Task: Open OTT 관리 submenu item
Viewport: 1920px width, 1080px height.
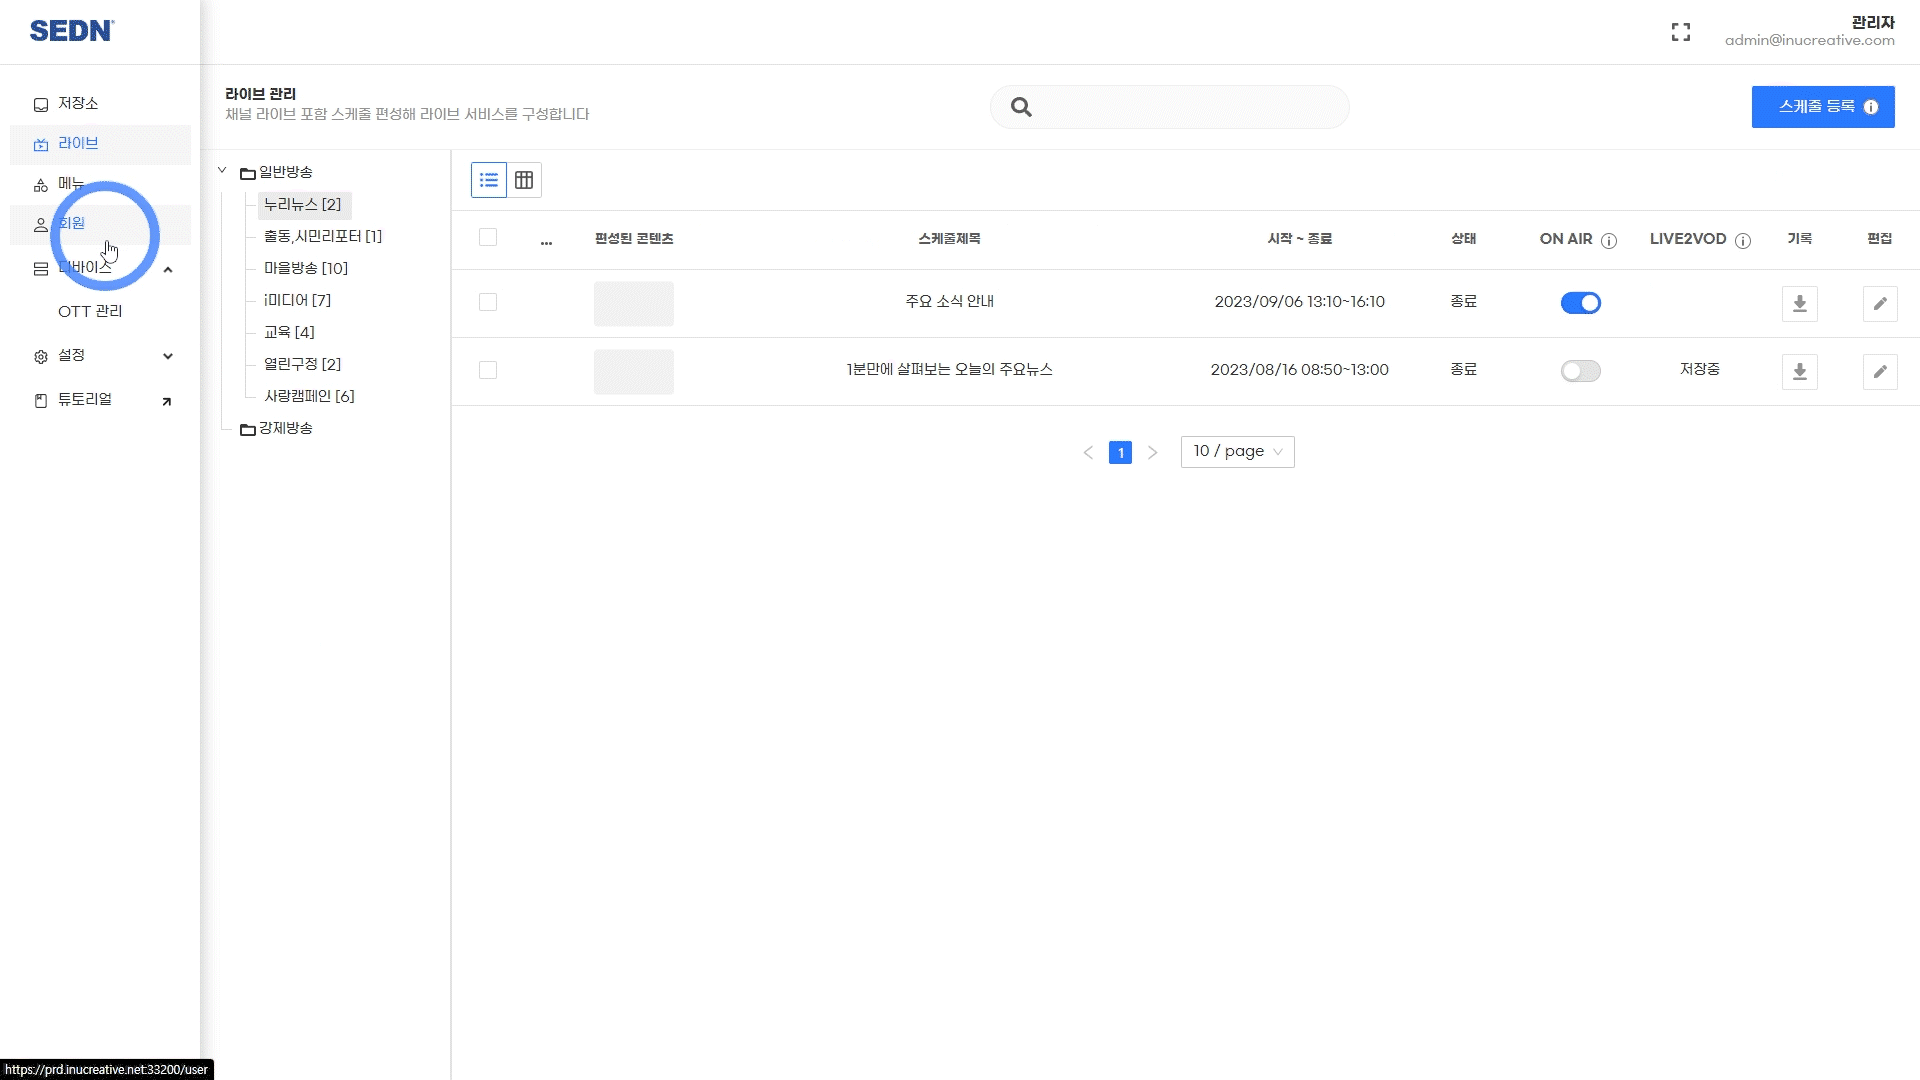Action: 90,311
